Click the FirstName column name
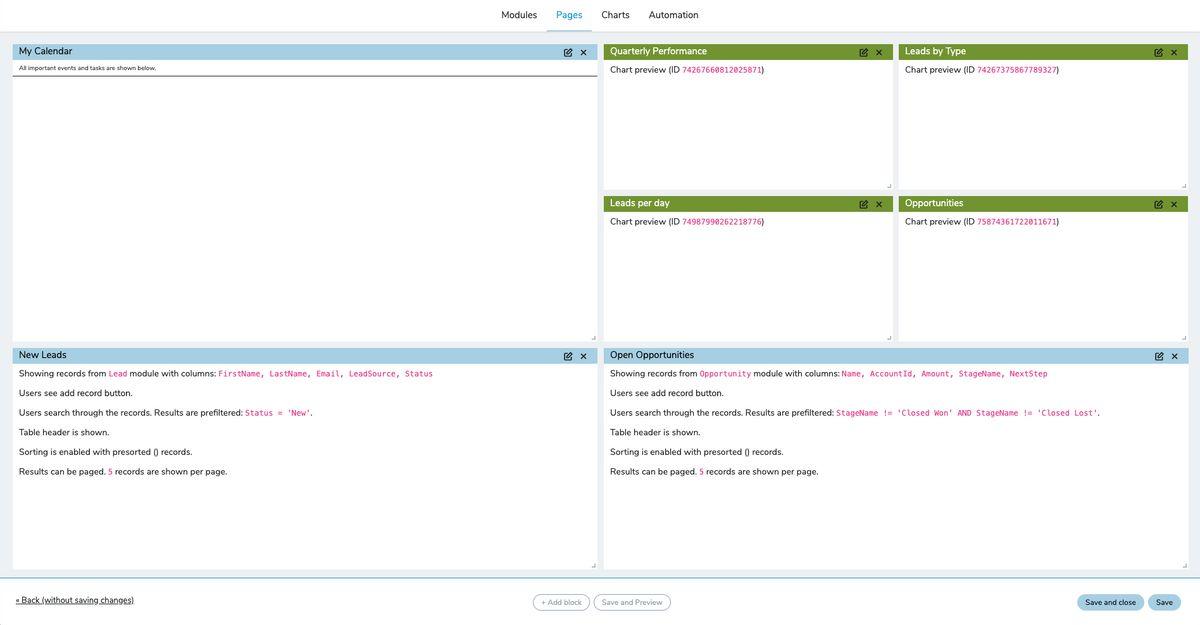Image resolution: width=1200 pixels, height=625 pixels. tap(239, 374)
